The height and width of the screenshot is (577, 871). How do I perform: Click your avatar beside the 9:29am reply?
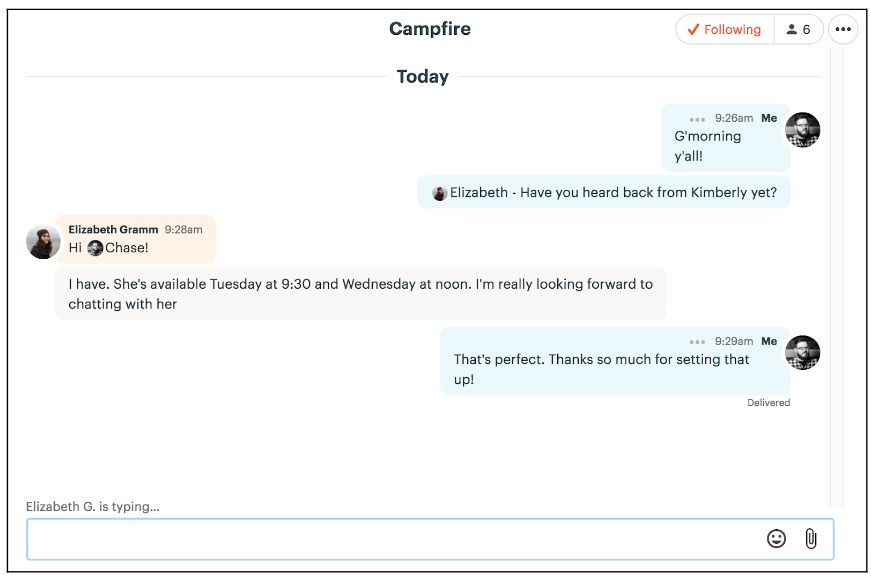click(805, 352)
